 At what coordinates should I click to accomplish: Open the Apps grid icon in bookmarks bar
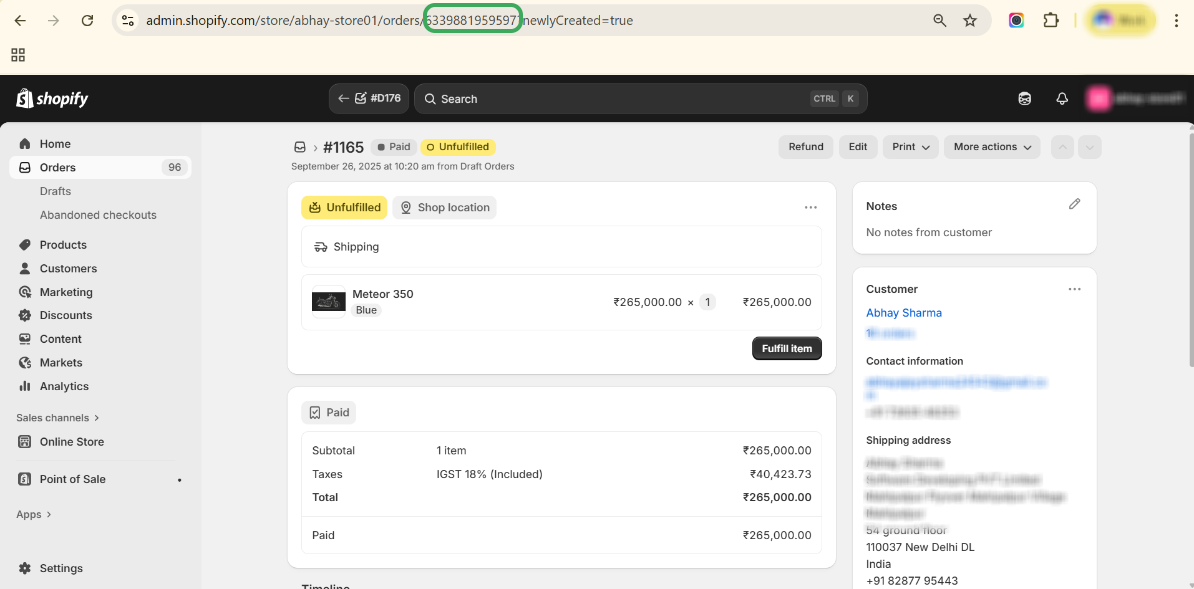(x=18, y=55)
